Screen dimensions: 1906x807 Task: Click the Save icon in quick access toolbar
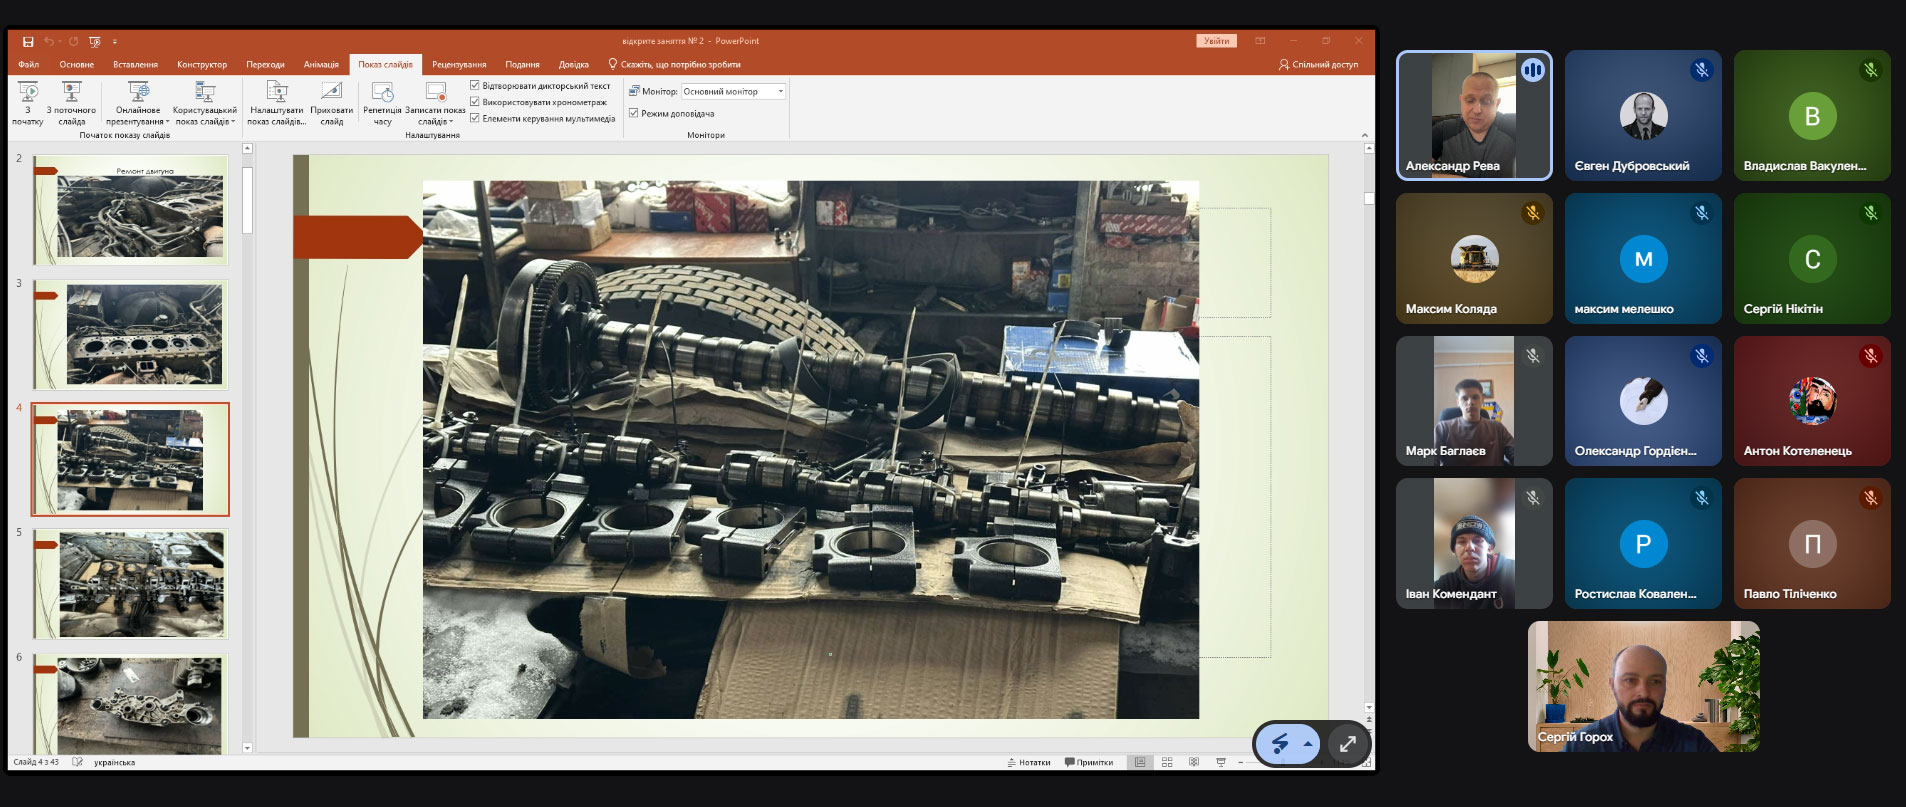28,41
